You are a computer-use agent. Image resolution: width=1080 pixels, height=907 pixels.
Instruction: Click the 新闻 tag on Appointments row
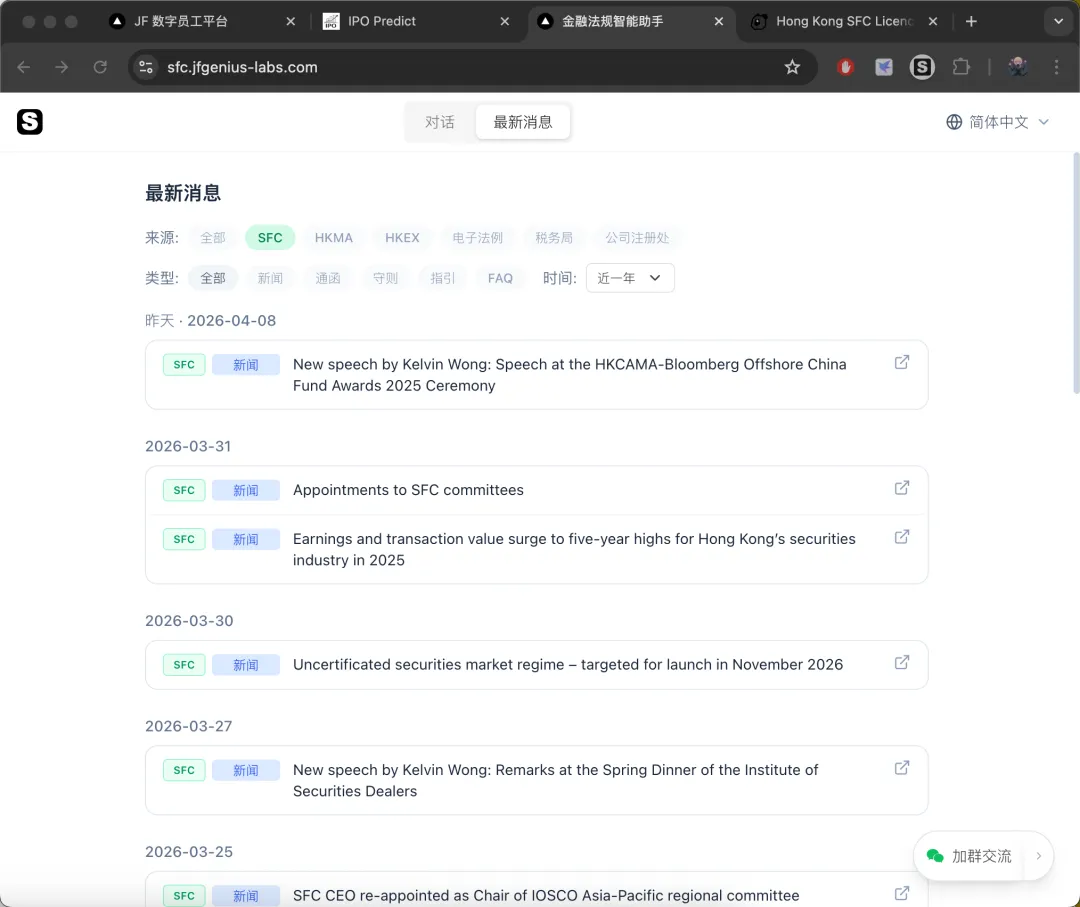(245, 490)
